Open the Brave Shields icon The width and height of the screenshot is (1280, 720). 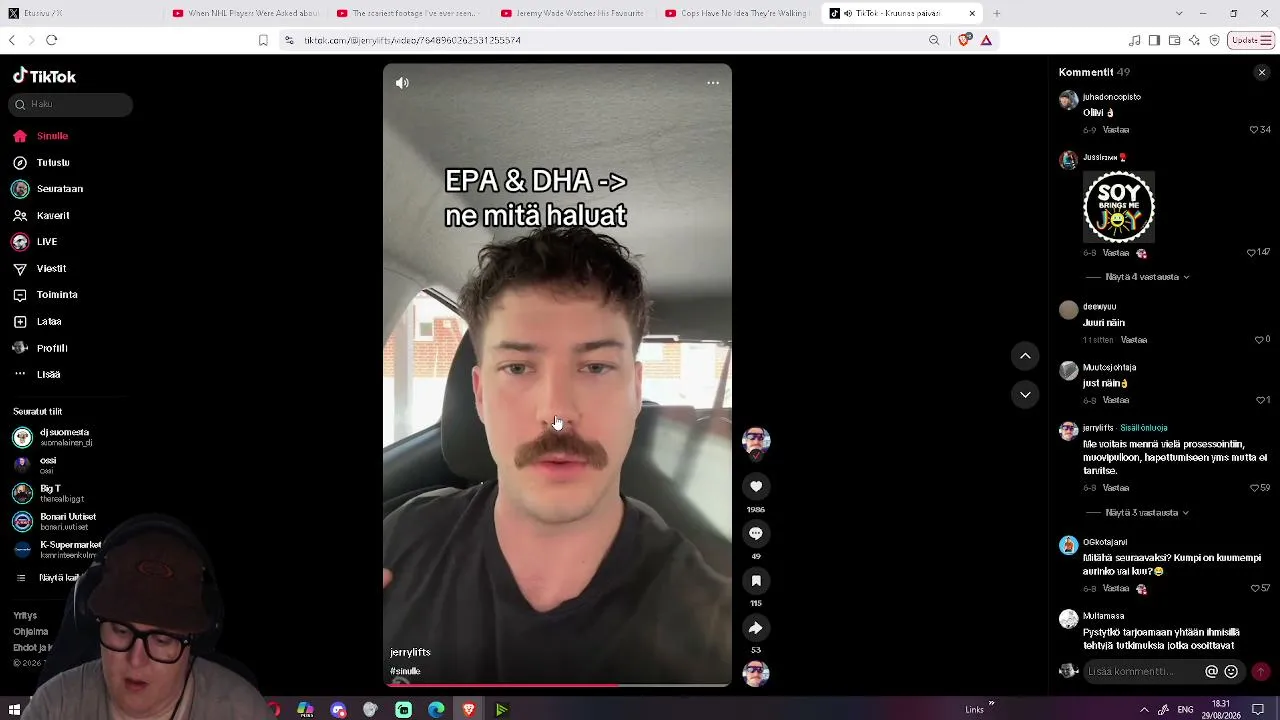964,40
